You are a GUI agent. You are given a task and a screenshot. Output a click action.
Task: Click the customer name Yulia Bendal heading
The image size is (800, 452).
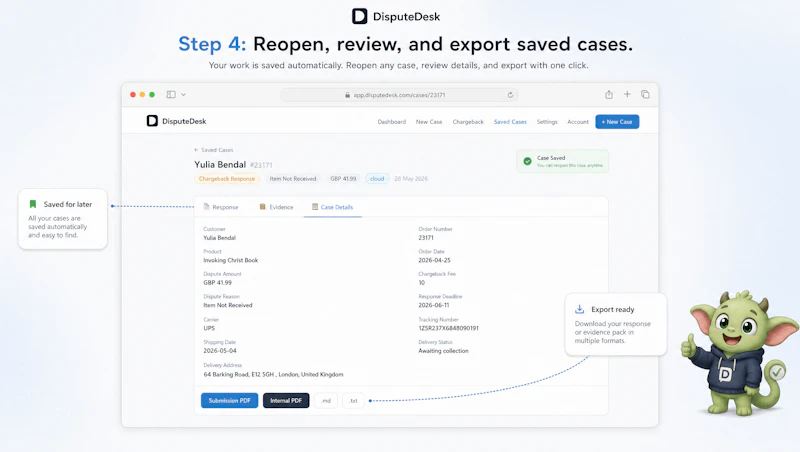click(x=220, y=164)
